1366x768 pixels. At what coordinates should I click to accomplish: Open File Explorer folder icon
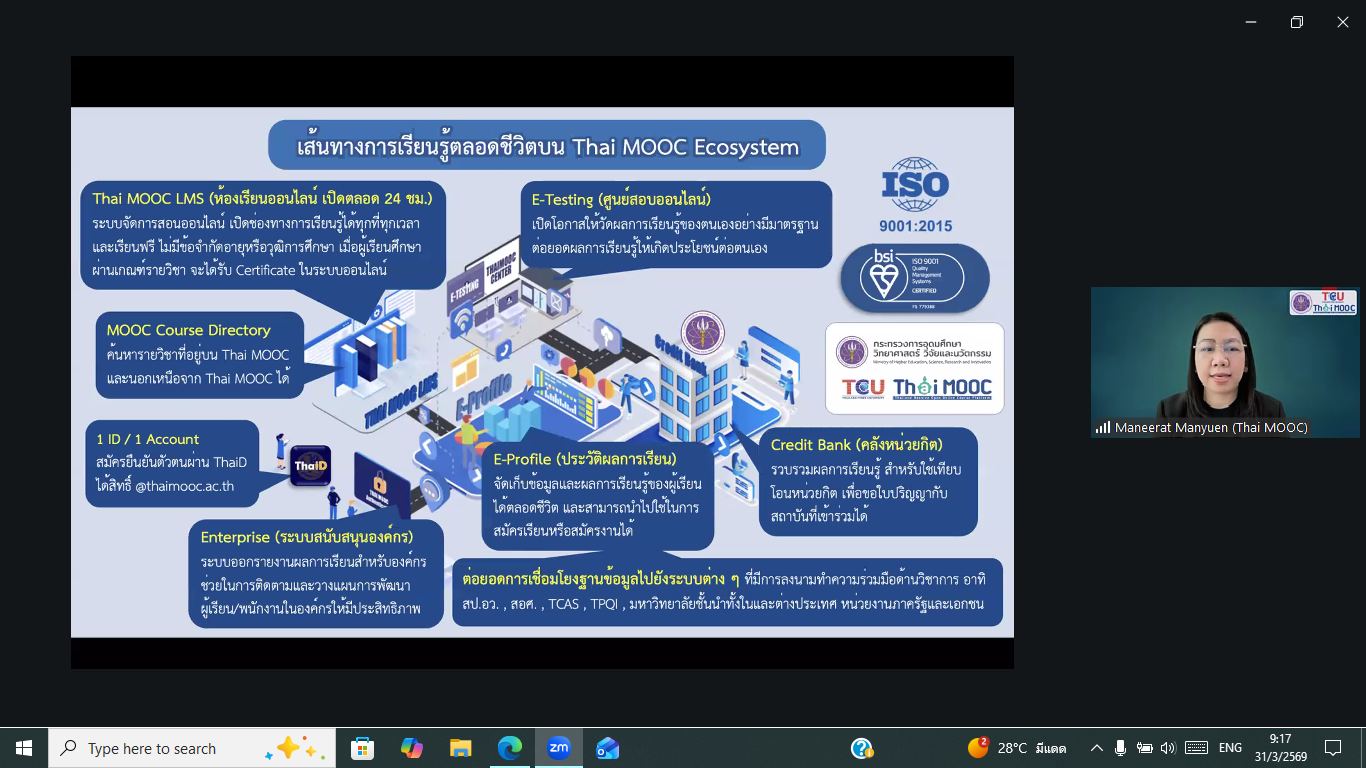click(x=460, y=748)
